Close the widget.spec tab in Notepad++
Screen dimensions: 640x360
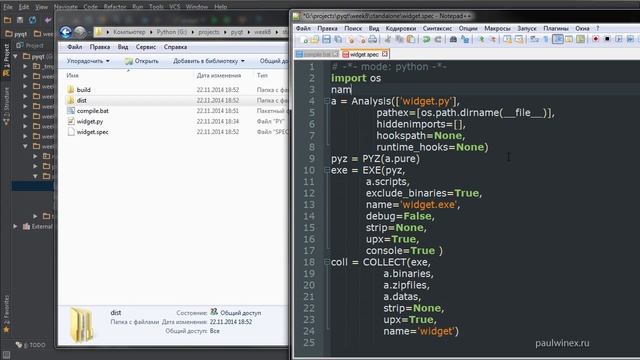(x=384, y=54)
